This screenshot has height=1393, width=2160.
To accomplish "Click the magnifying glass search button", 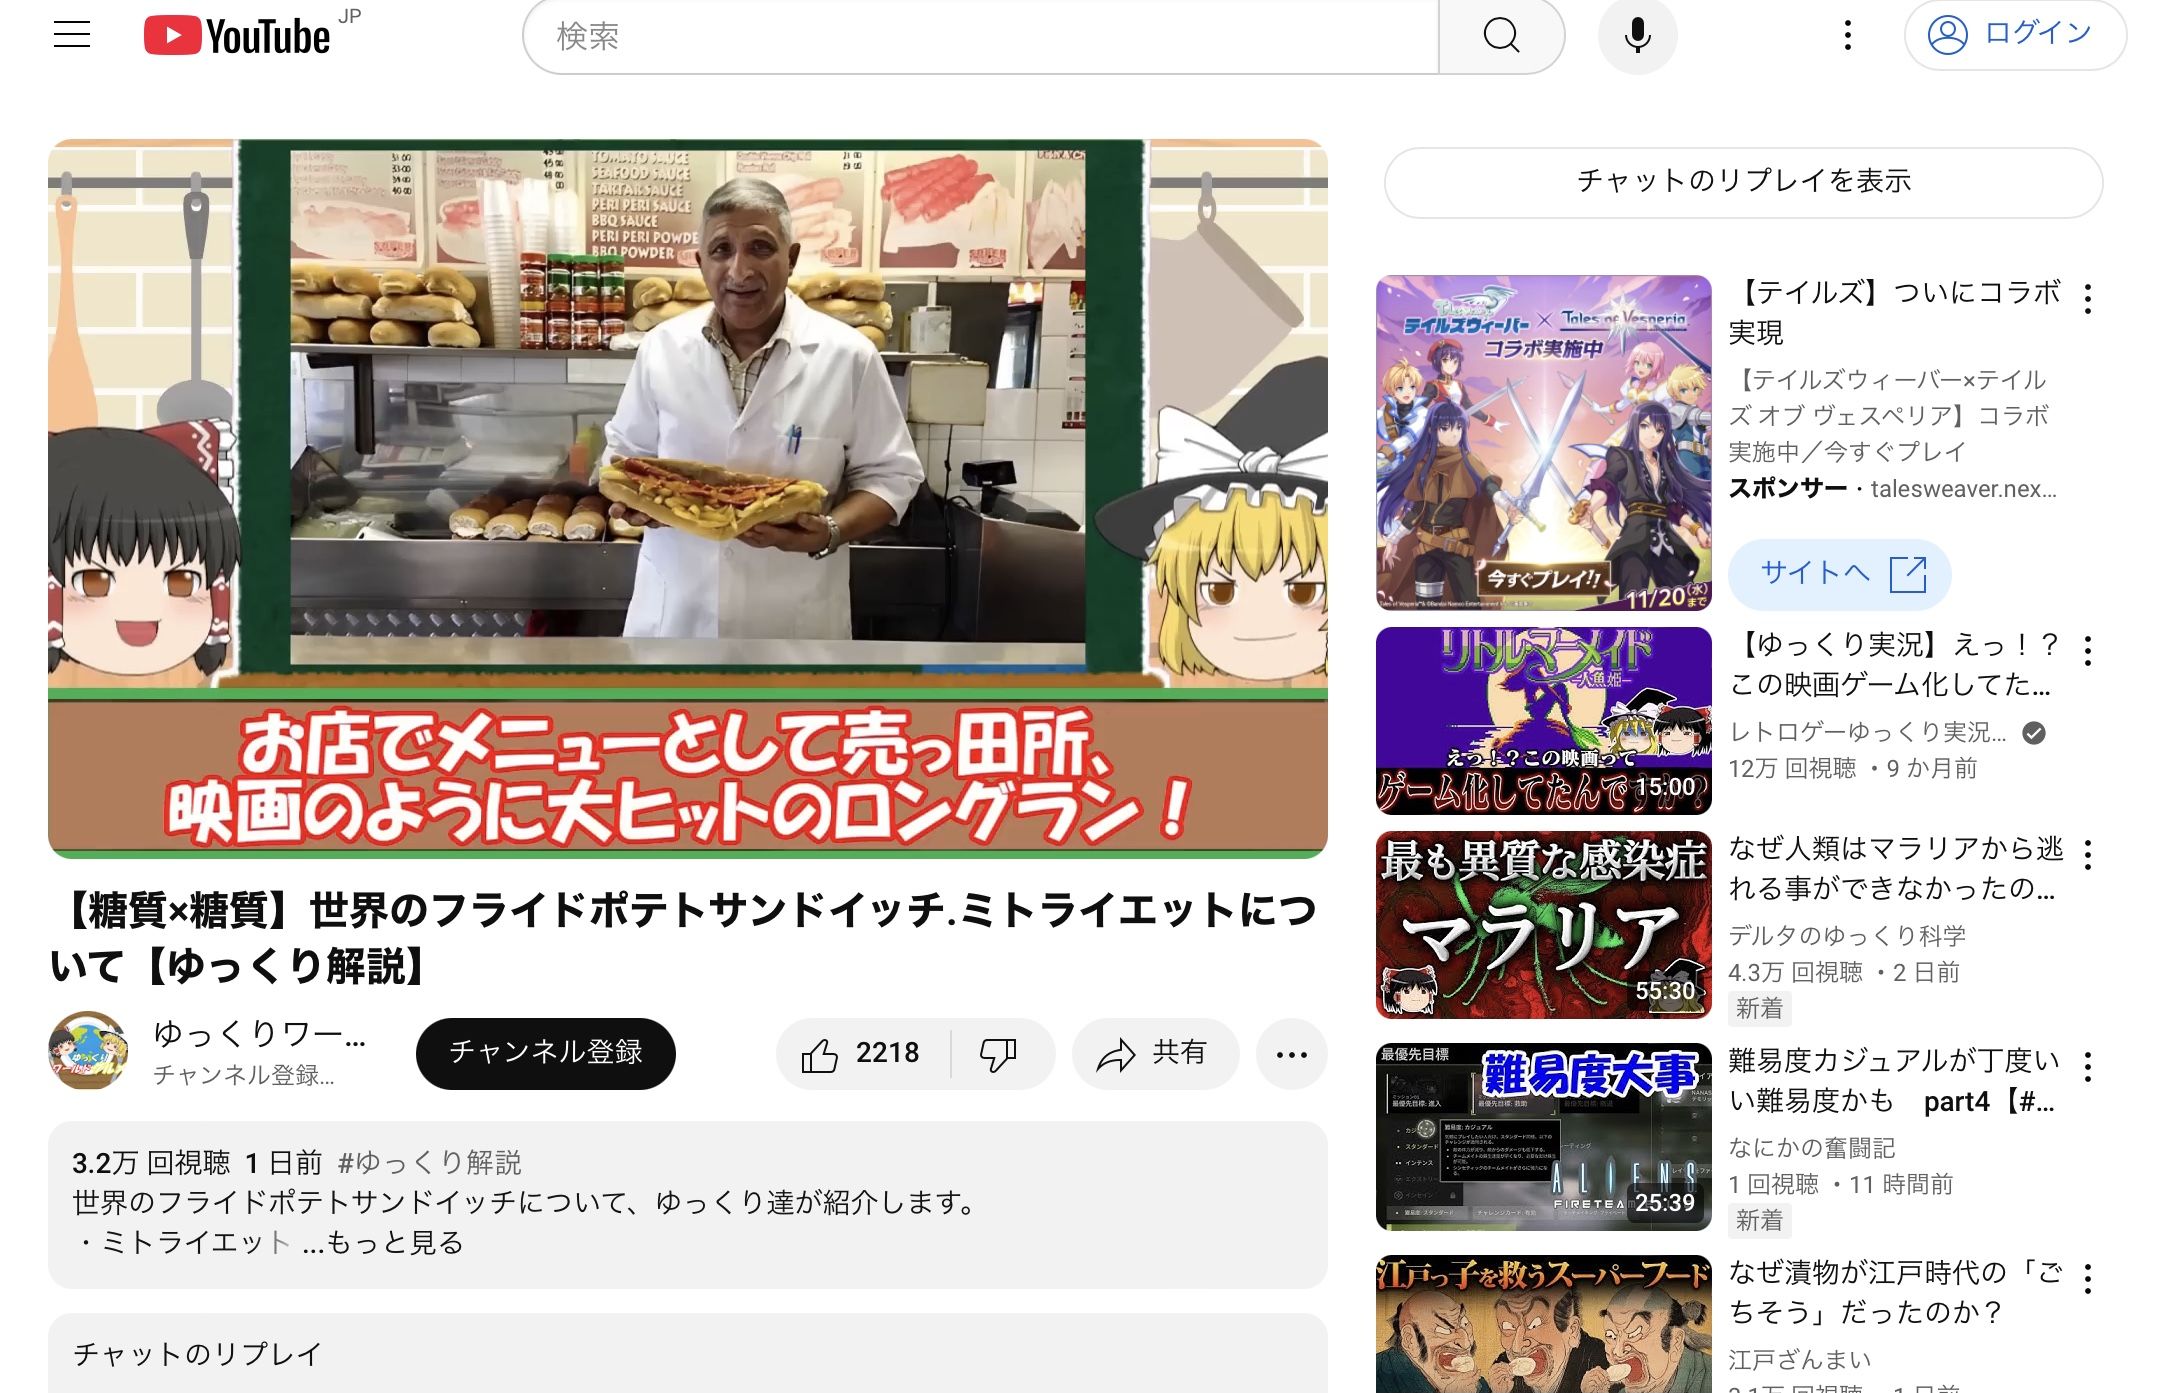I will [1500, 36].
